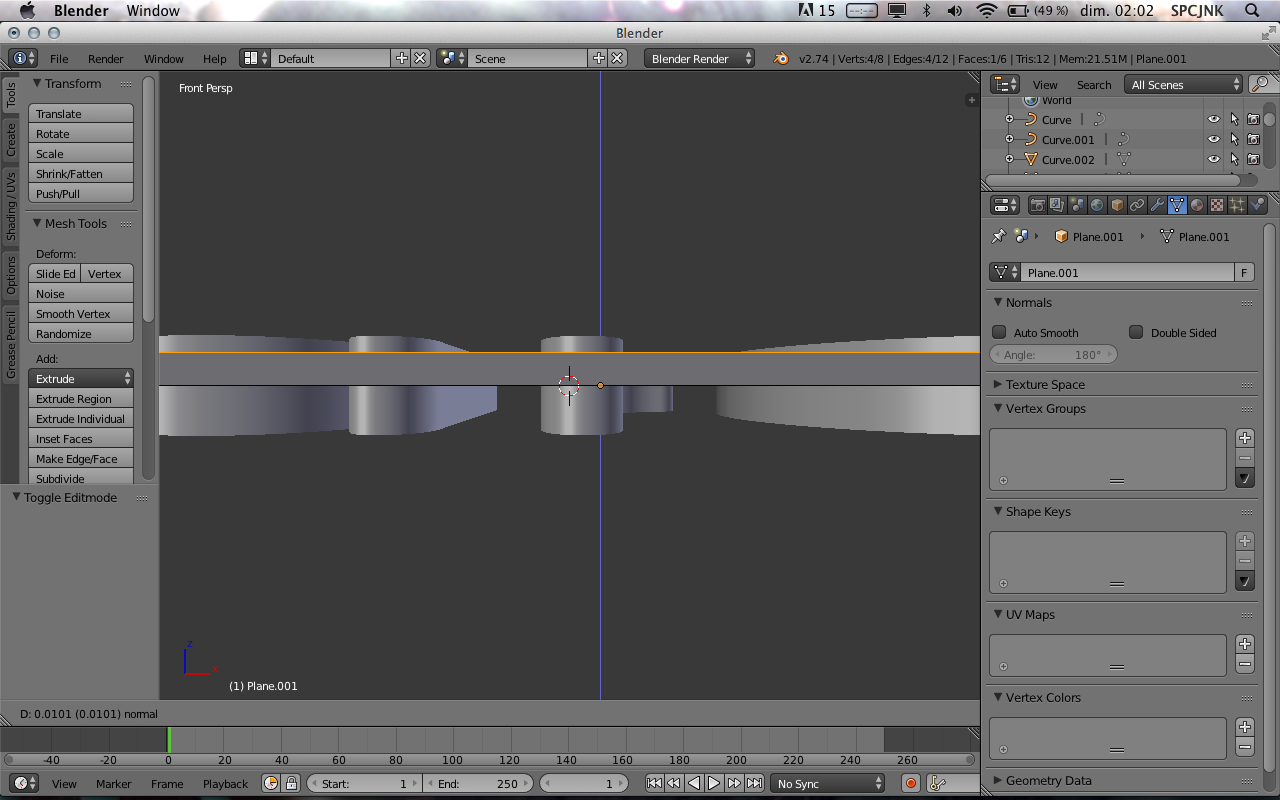Image resolution: width=1280 pixels, height=800 pixels.
Task: Click the outliner filter magnifier icon
Action: [1260, 84]
